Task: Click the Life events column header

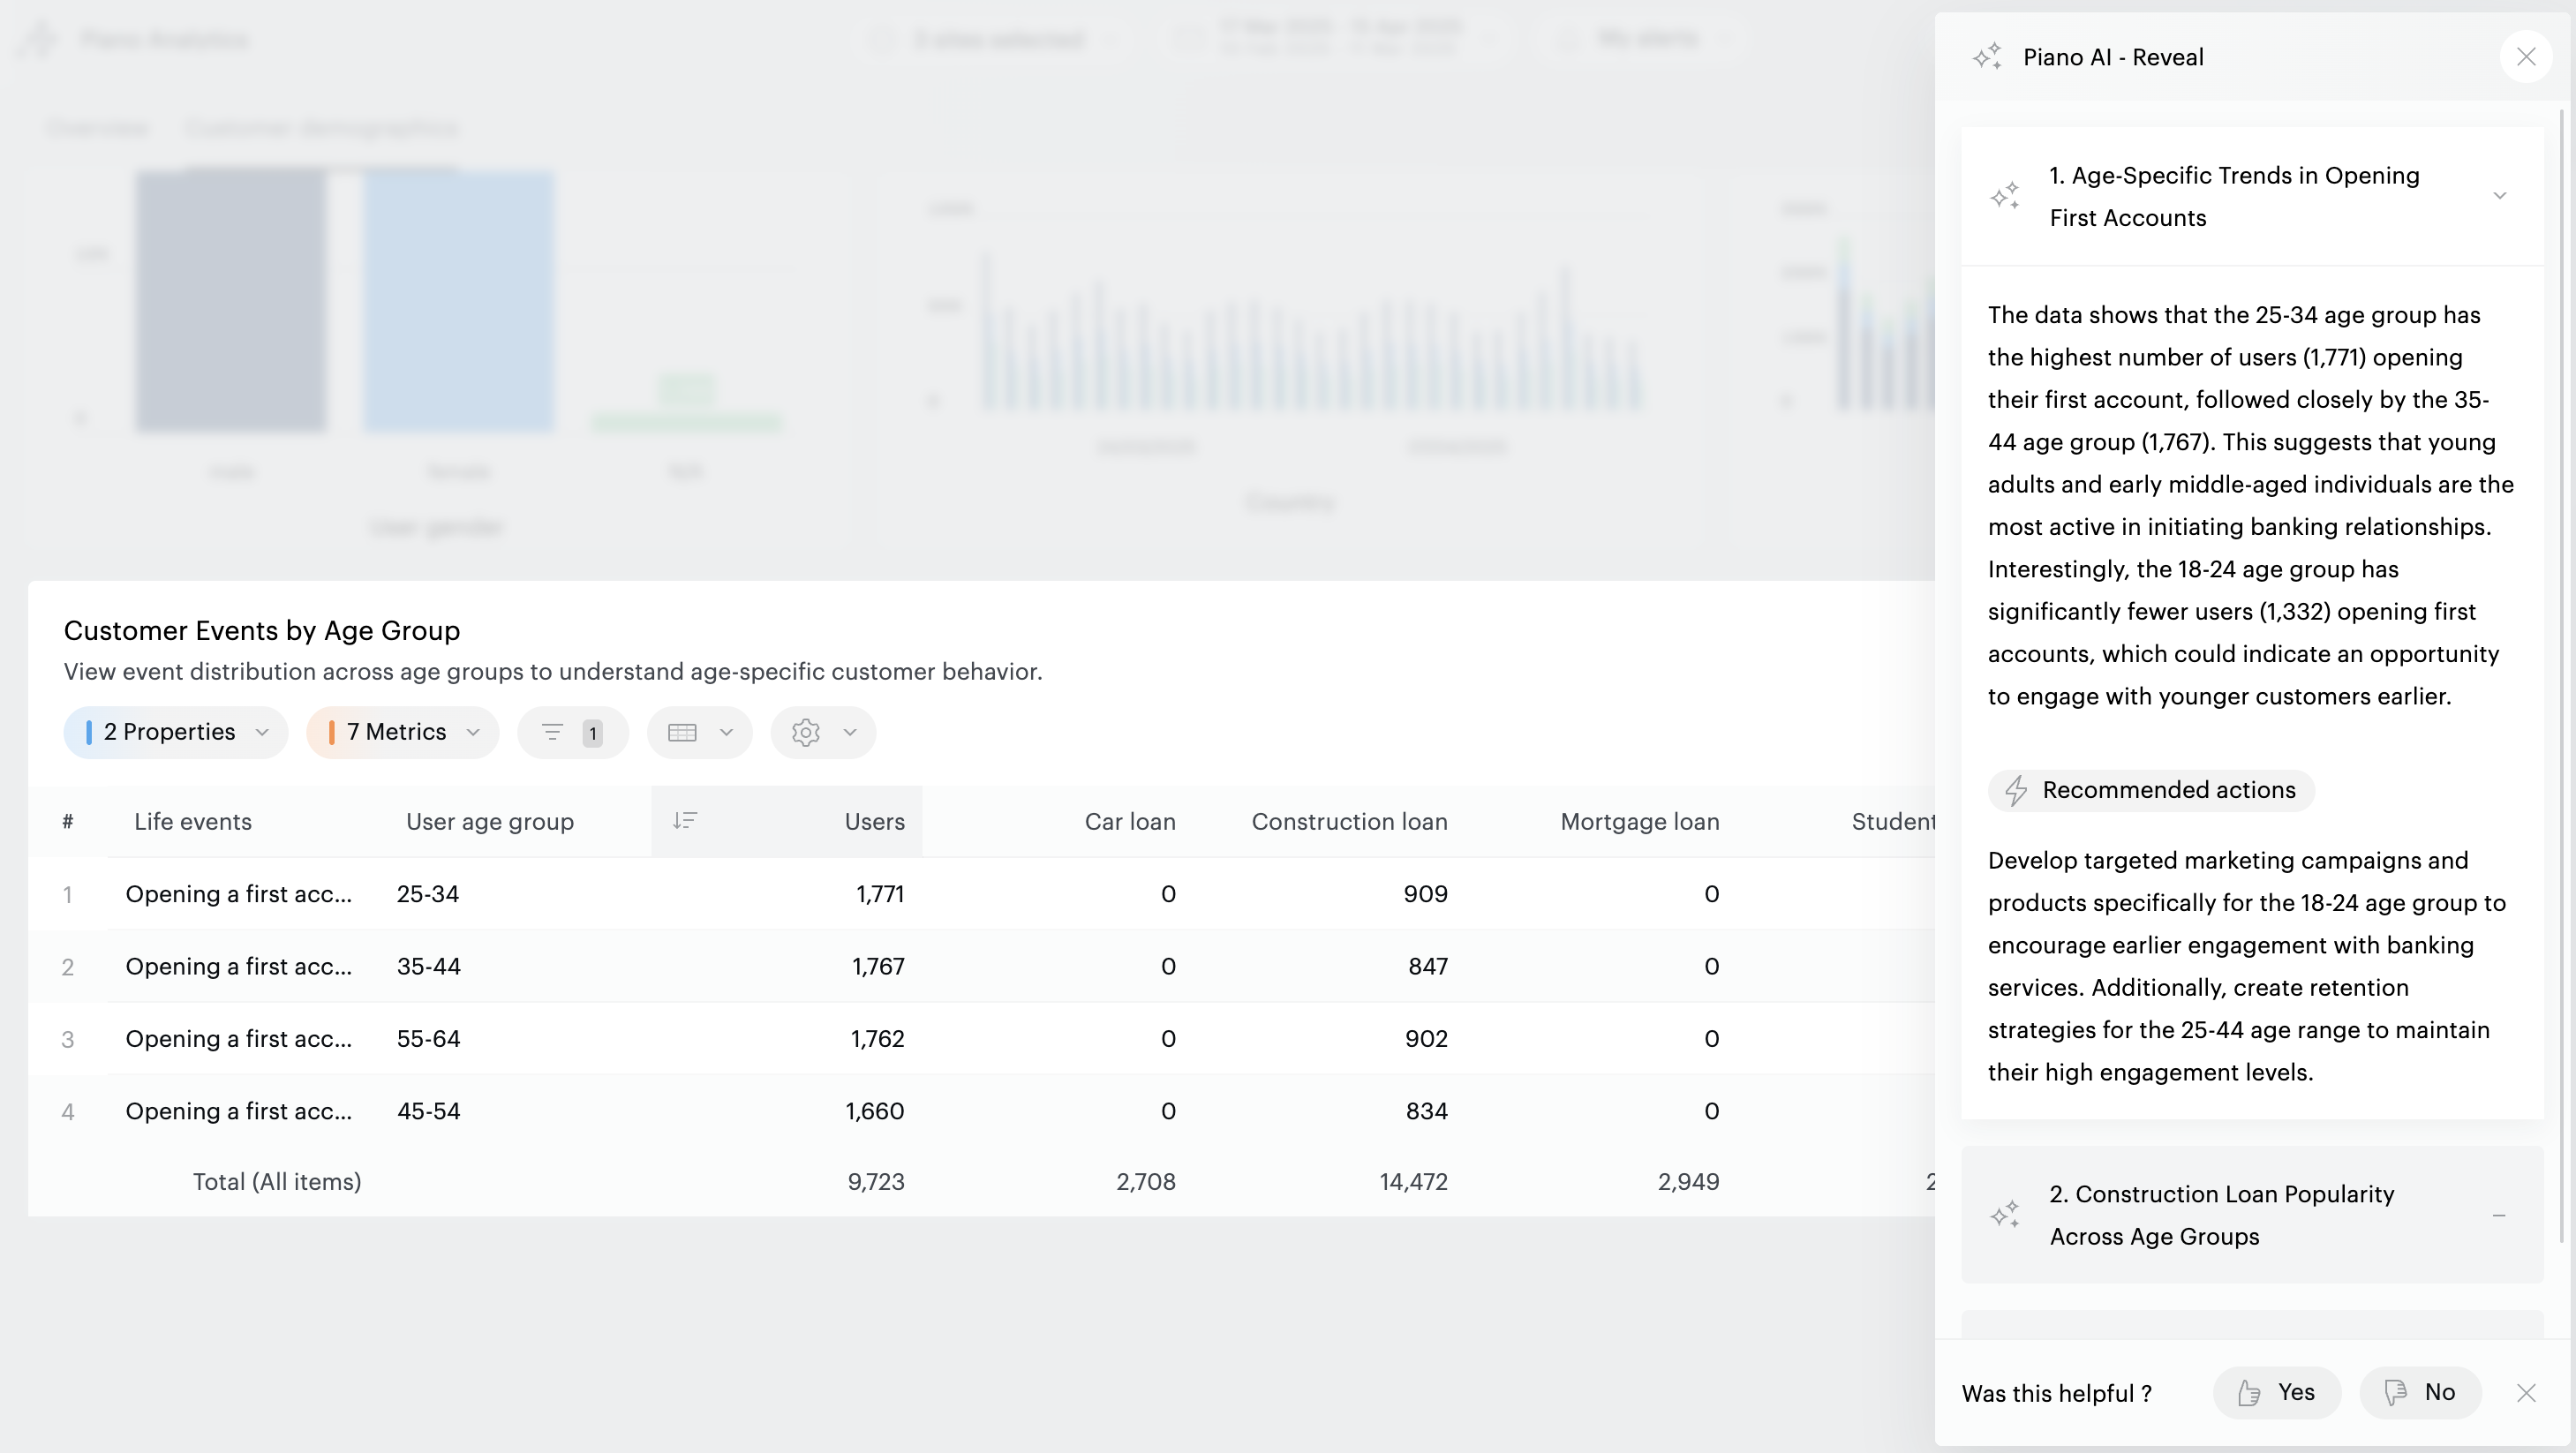Action: (x=193, y=821)
